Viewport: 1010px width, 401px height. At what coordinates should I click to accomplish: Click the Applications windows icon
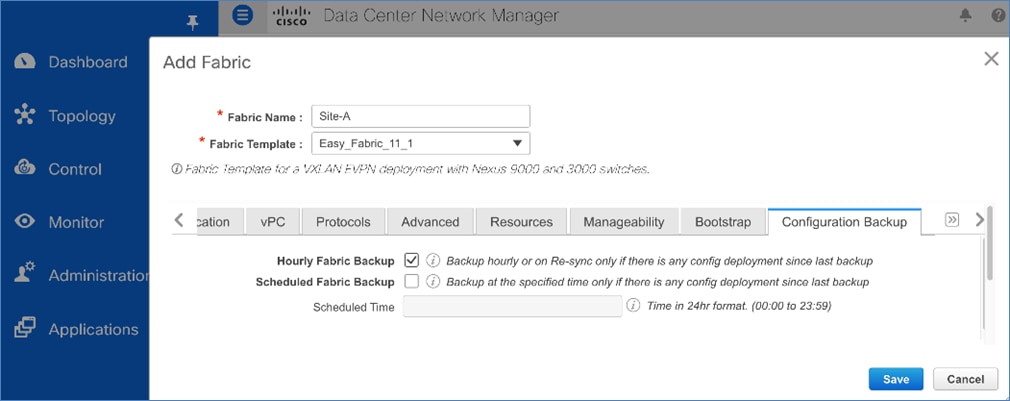tap(24, 329)
